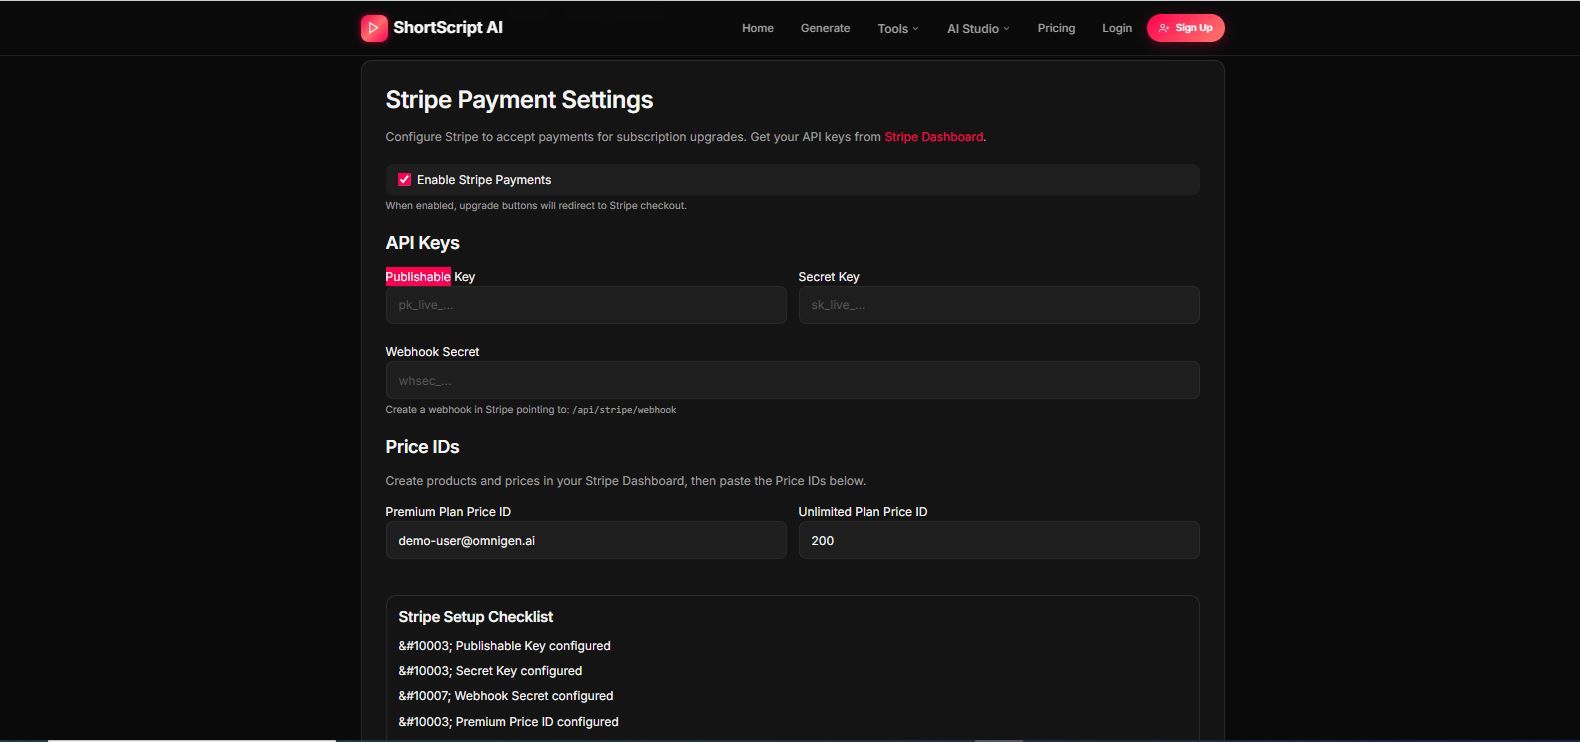This screenshot has height=742, width=1580.
Task: Select the API Keys section heading
Action: coord(422,243)
